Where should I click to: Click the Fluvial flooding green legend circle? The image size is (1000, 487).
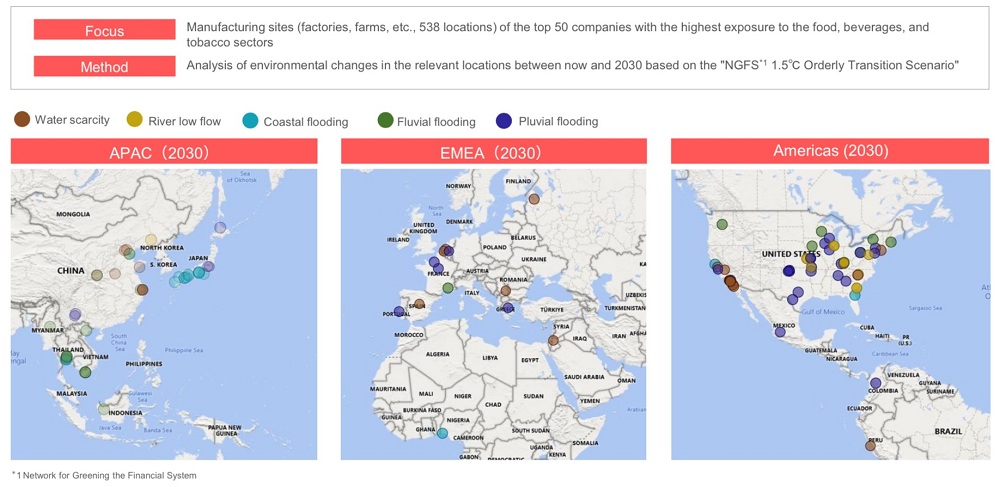click(385, 121)
